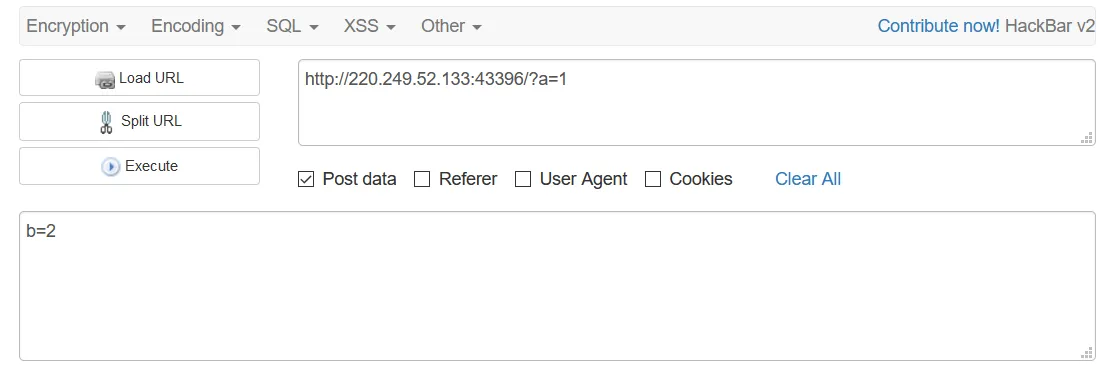Follow the Contribute now! link
The image size is (1115, 381).
point(938,26)
